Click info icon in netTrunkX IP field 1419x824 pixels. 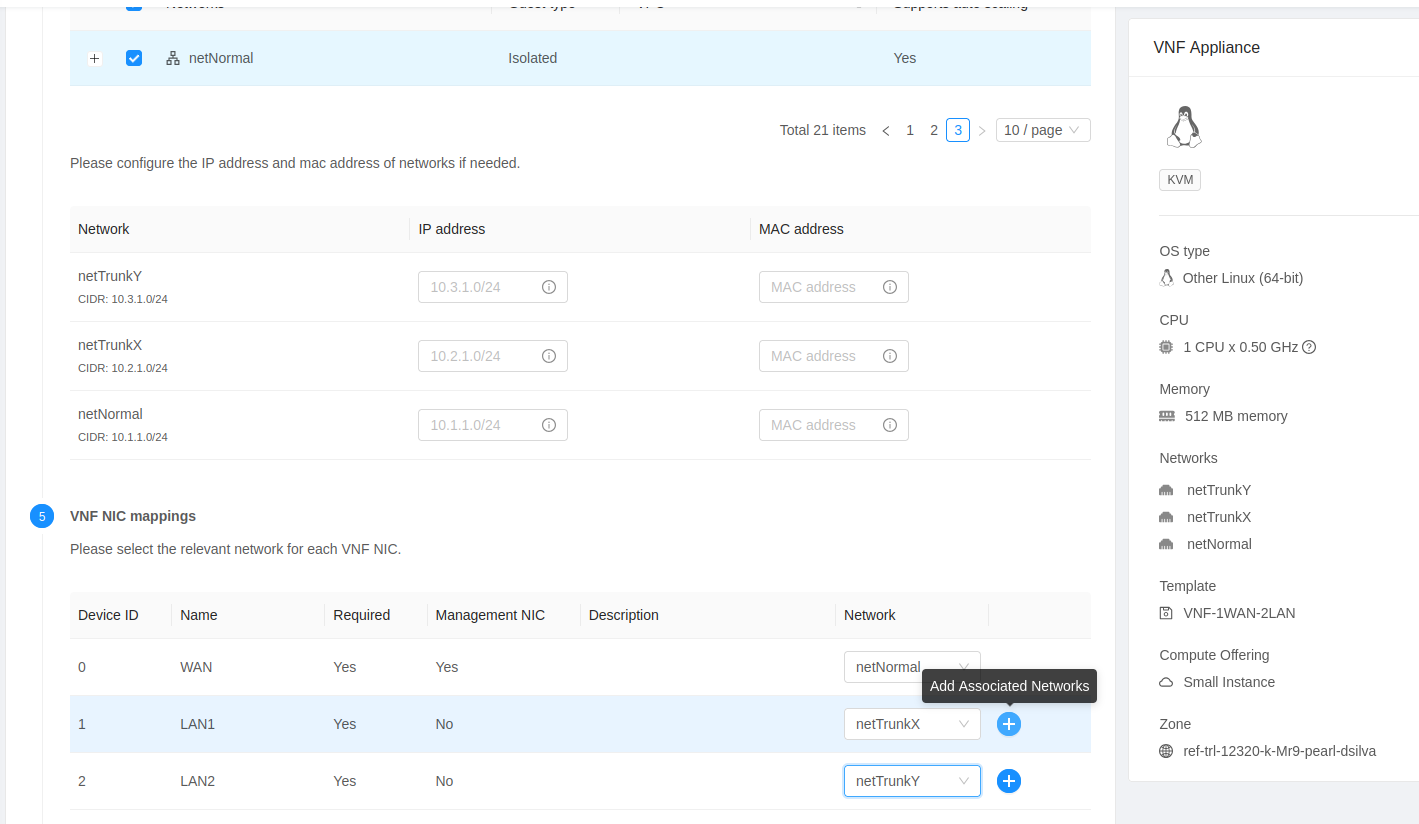(x=549, y=356)
